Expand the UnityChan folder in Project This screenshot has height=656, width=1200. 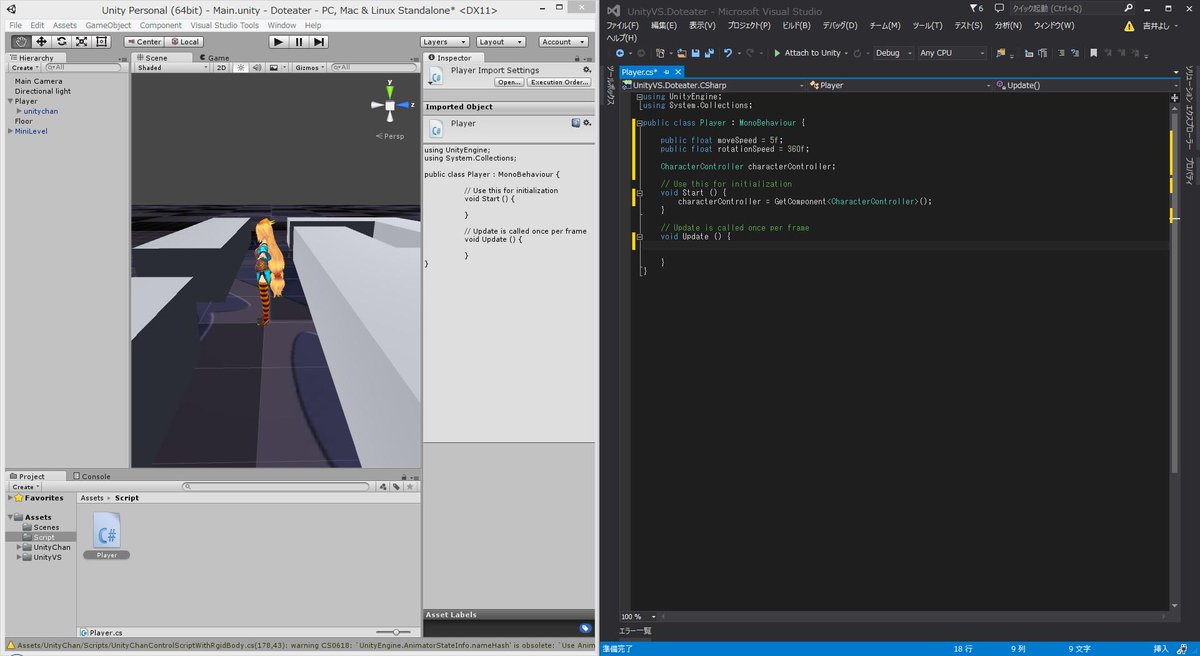point(18,547)
